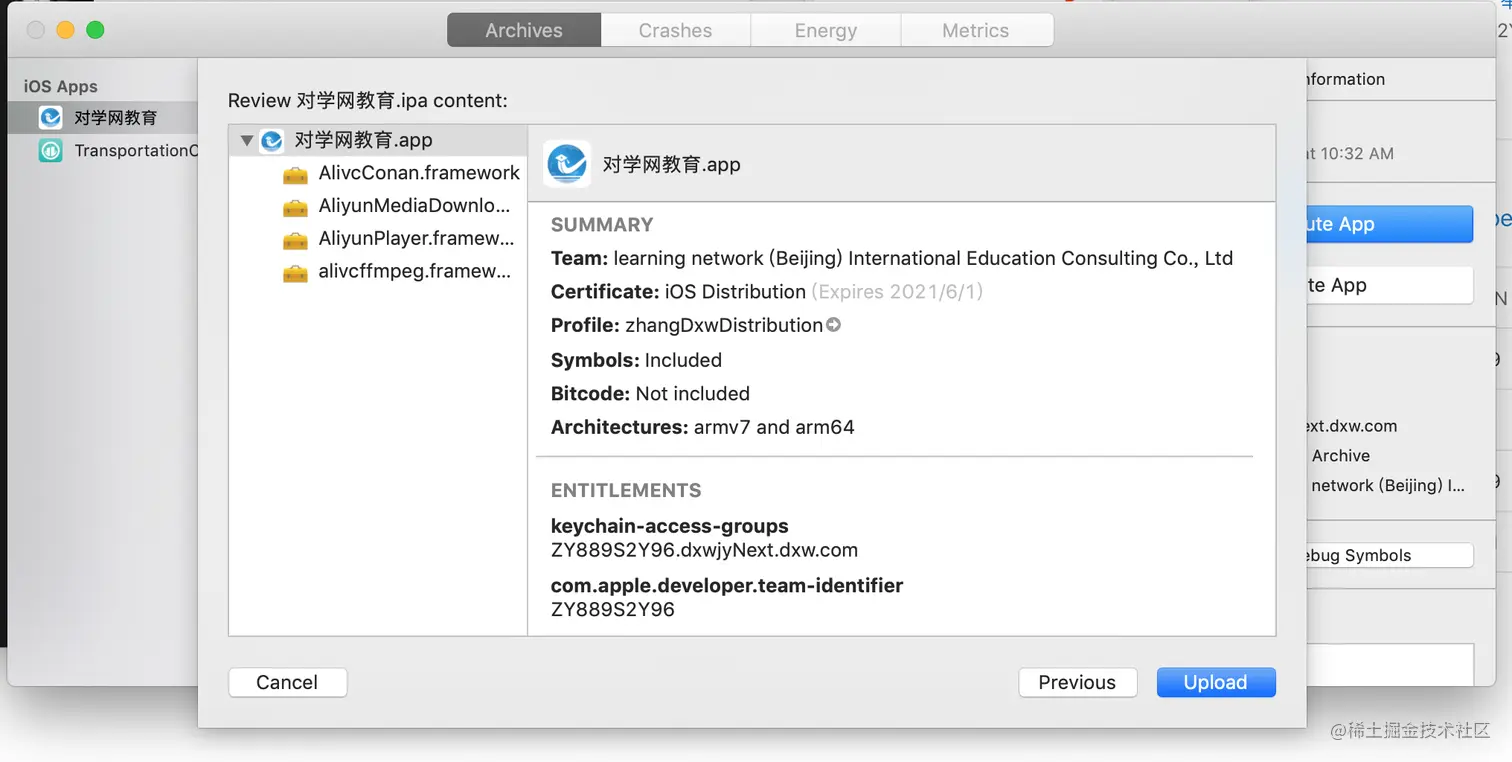Click the 对学网教育 app icon in sidebar
The image size is (1512, 762).
pos(51,118)
